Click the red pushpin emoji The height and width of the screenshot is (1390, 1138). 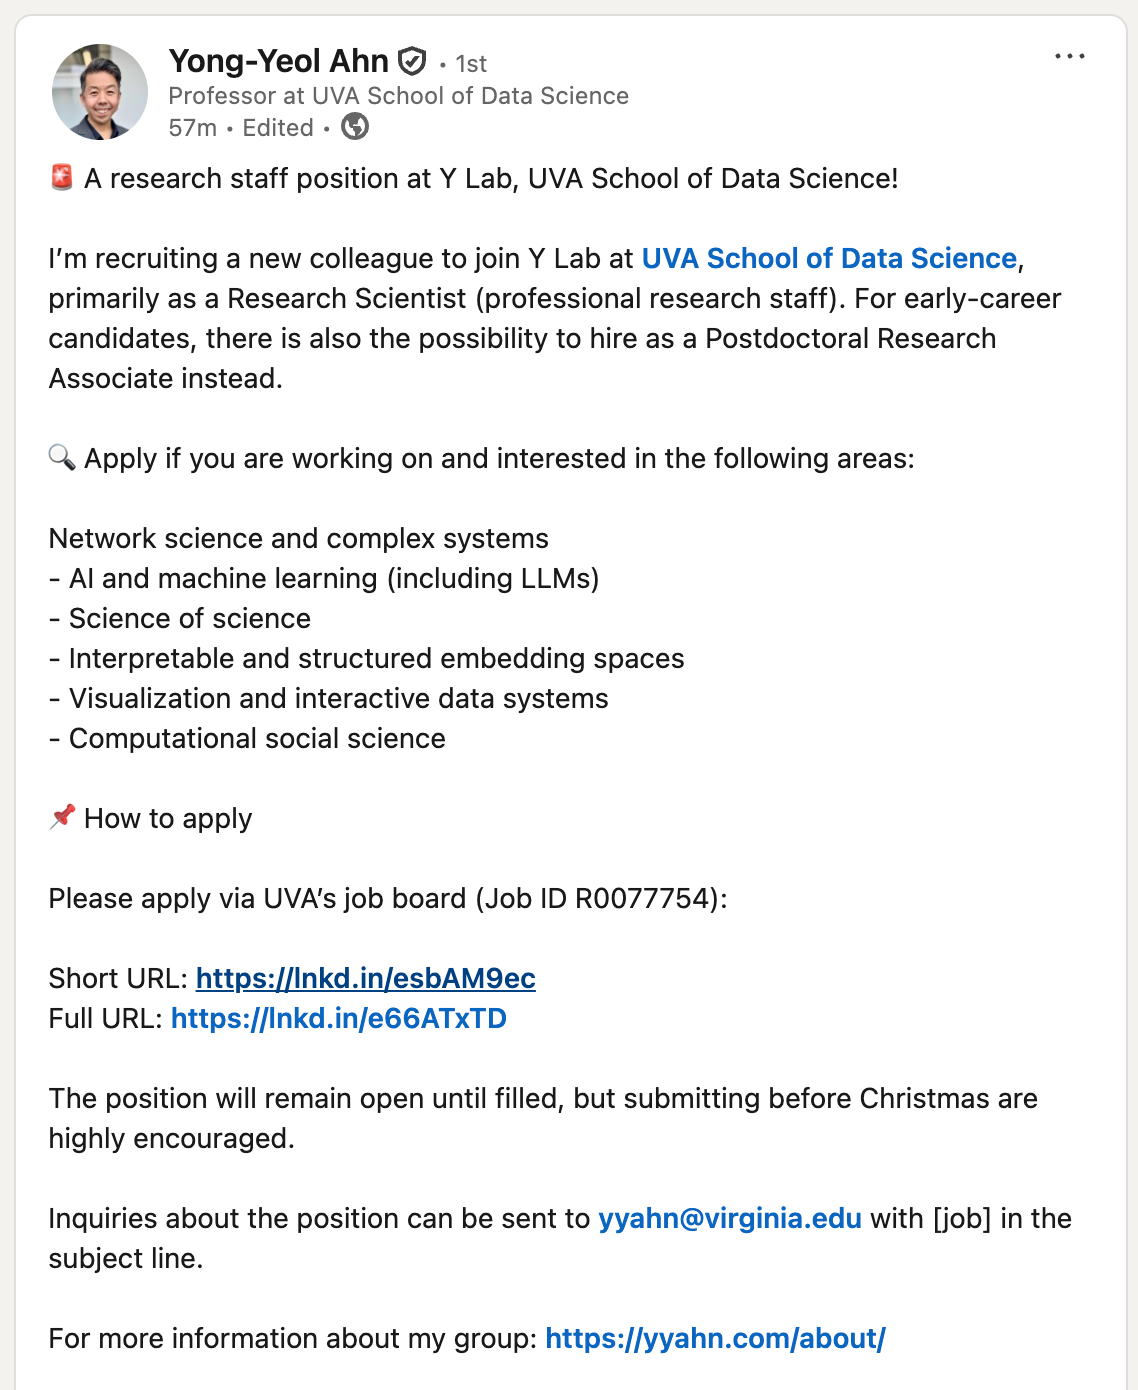[62, 818]
